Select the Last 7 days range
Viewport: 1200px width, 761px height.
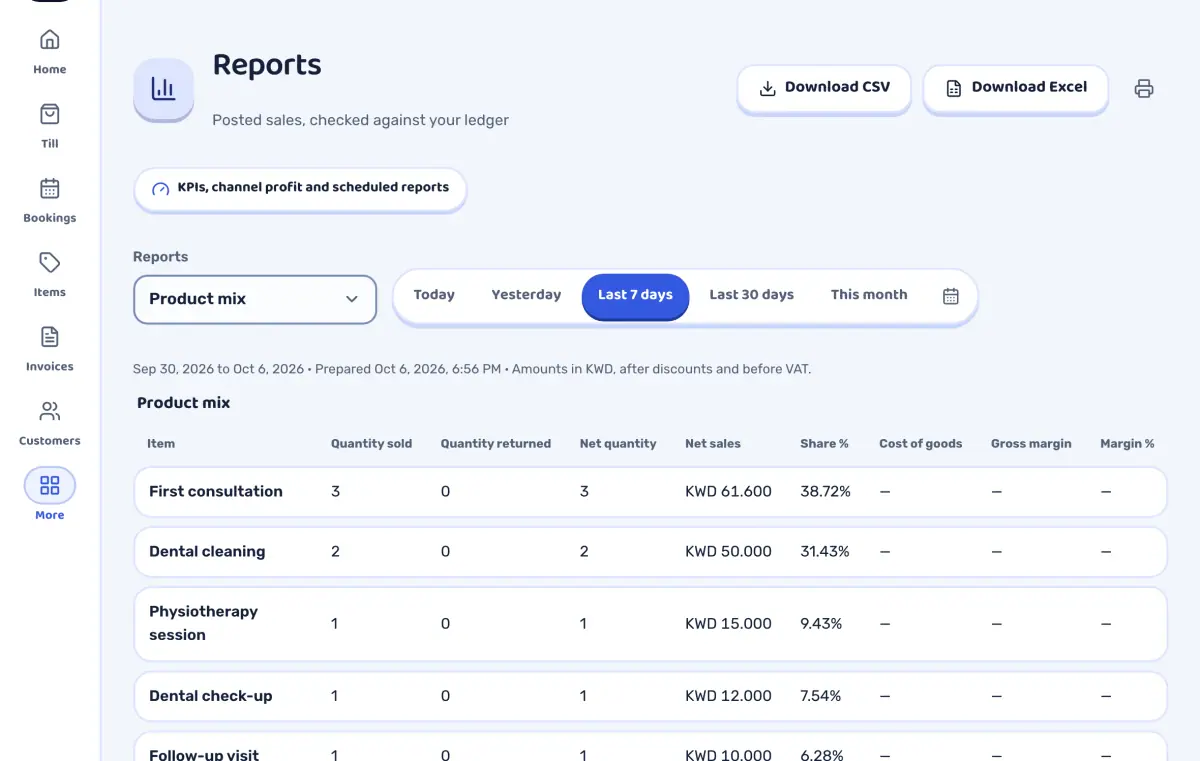pyautogui.click(x=635, y=295)
